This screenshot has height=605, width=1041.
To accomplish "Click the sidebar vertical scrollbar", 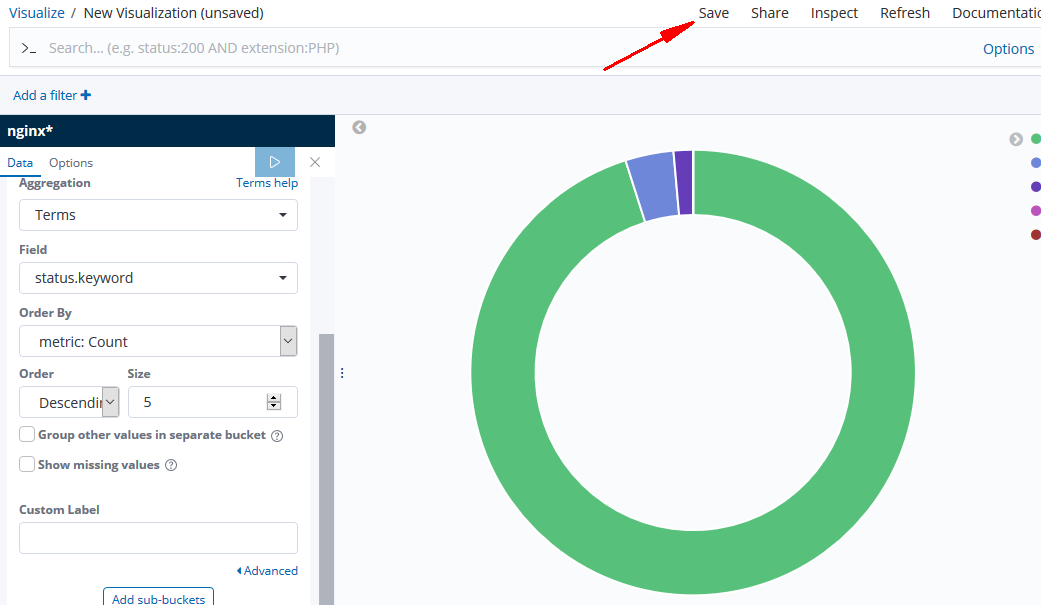I will click(326, 469).
